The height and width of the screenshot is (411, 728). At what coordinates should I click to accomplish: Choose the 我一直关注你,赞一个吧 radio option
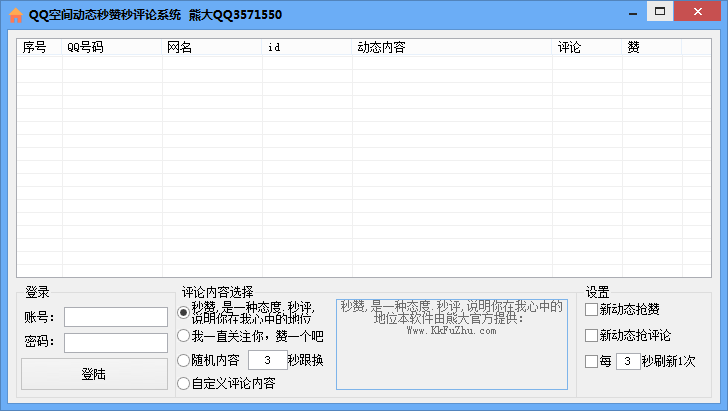tap(183, 336)
